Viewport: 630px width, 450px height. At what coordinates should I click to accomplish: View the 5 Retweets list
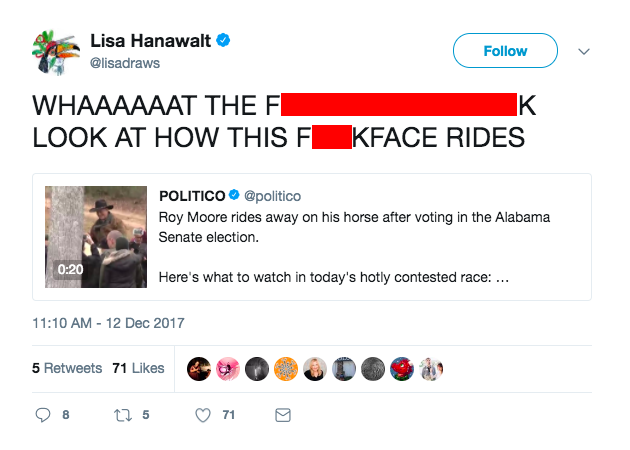click(67, 368)
